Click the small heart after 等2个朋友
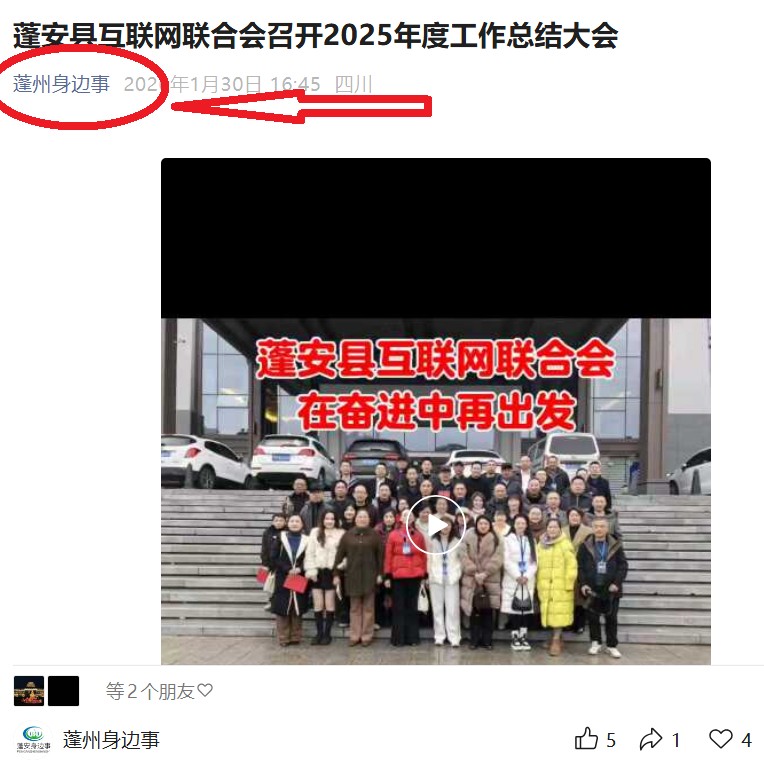764x774 pixels. point(205,690)
